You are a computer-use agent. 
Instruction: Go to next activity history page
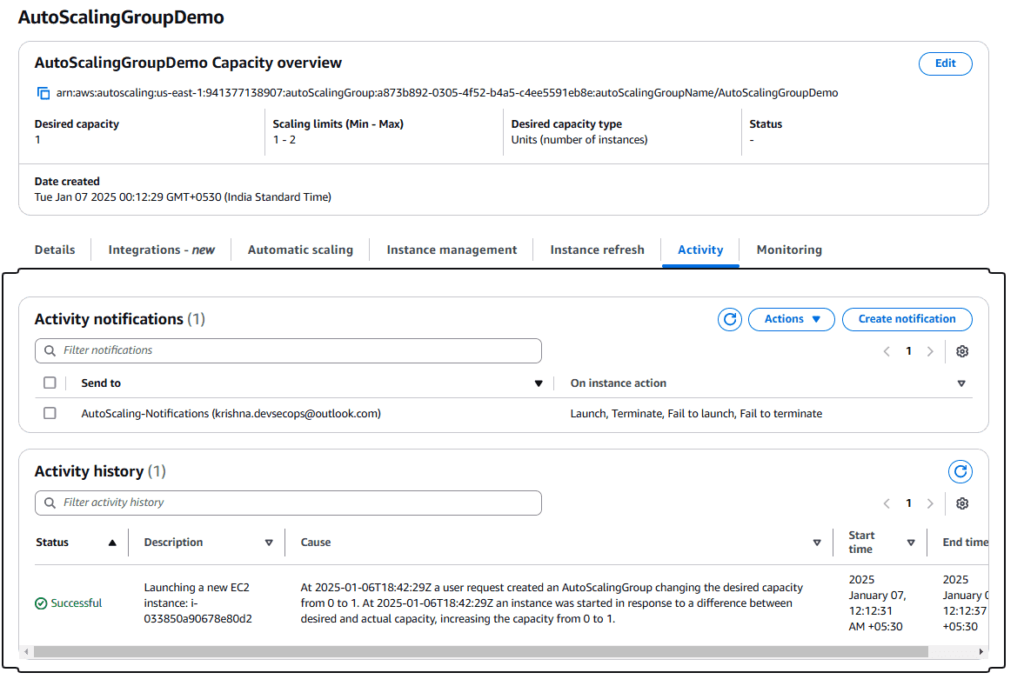(930, 504)
